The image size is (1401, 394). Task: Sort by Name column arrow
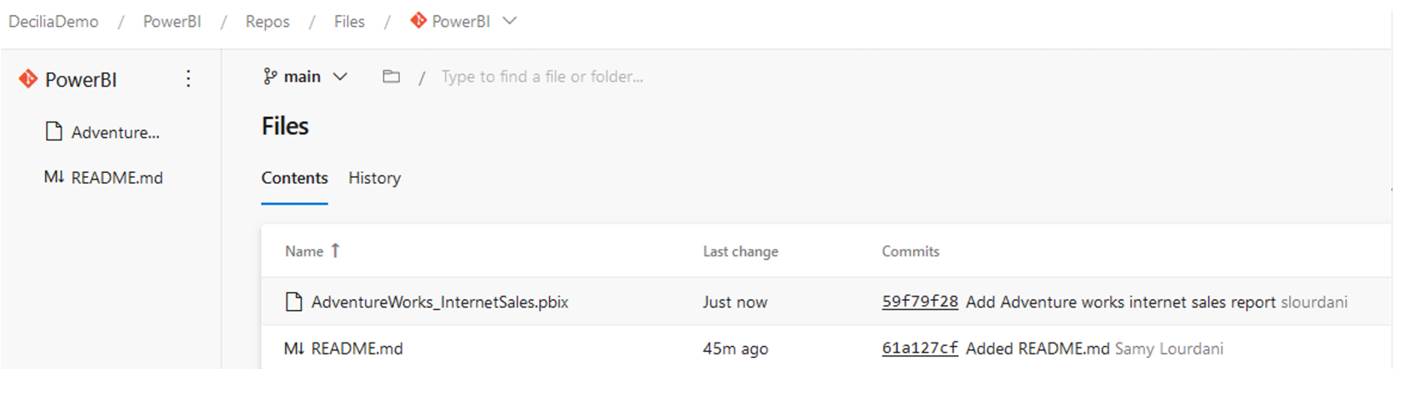(335, 251)
